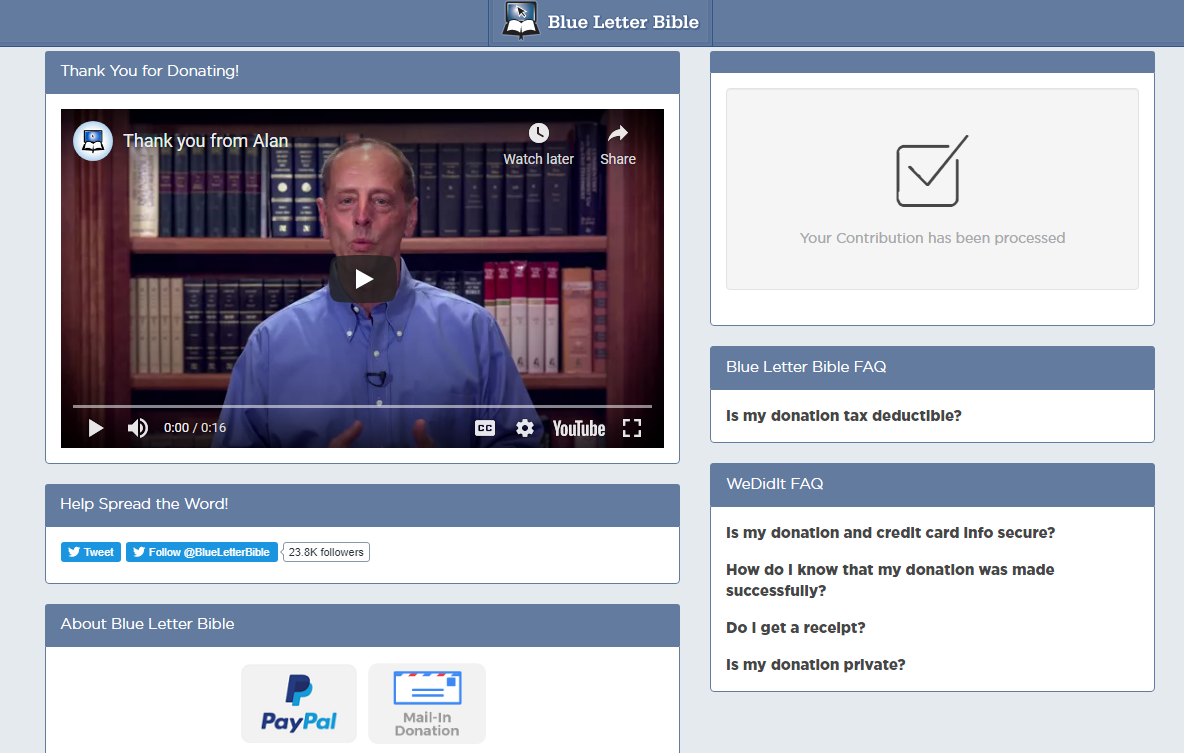1184x753 pixels.
Task: Click the Share arrow icon on video
Action: [618, 134]
